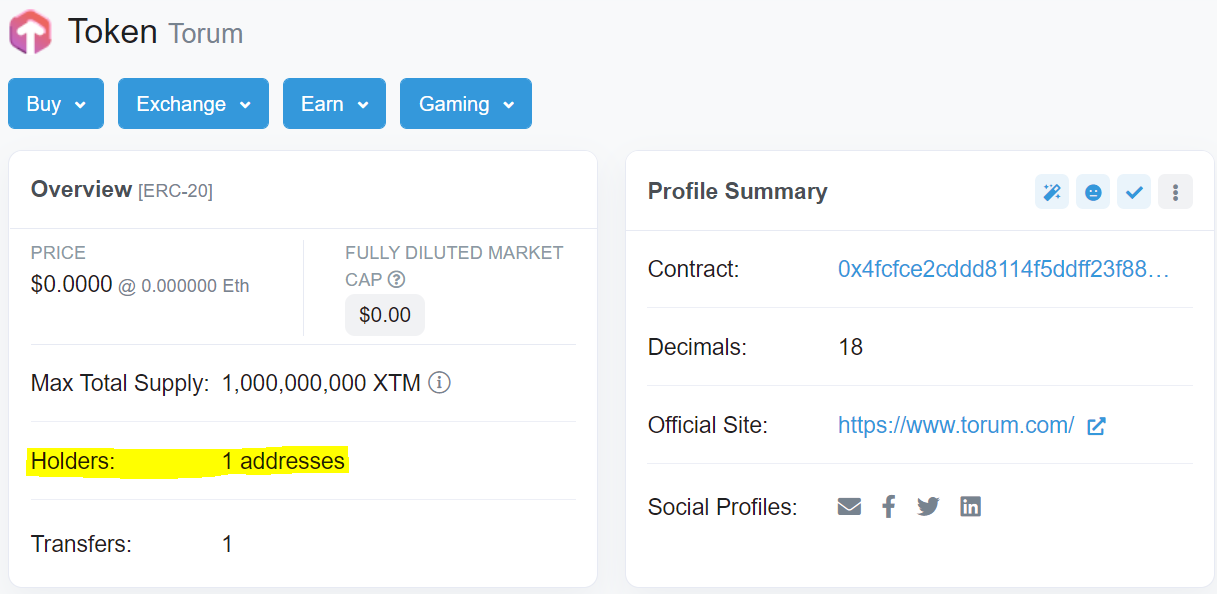Select the '1 addresses' holders value
Screen dimensions: 1217x594
pyautogui.click(x=284, y=461)
